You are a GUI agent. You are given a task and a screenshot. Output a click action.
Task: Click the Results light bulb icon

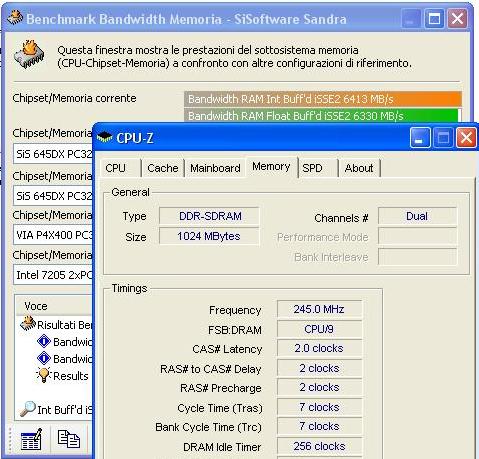pyautogui.click(x=44, y=375)
